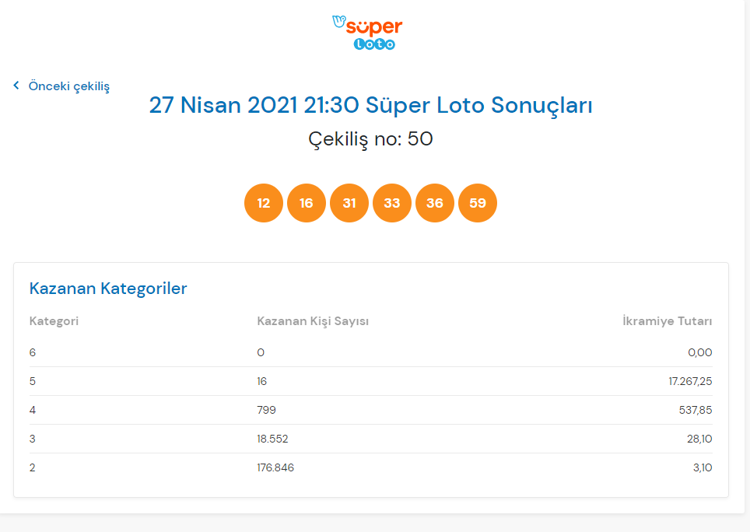
Task: Click the Süper Loto logo
Action: [x=367, y=32]
